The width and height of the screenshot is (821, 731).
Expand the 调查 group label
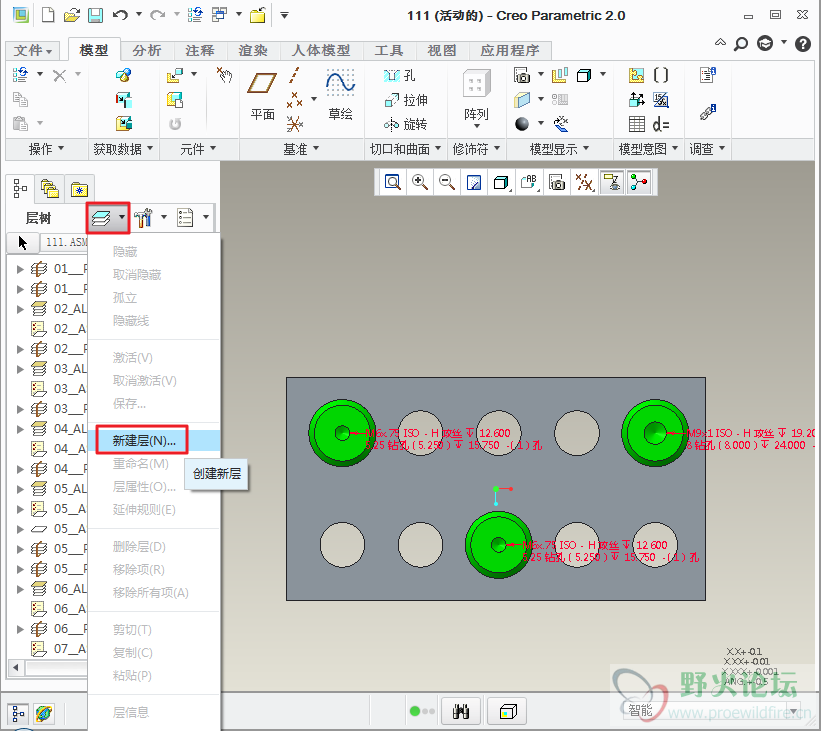click(707, 149)
